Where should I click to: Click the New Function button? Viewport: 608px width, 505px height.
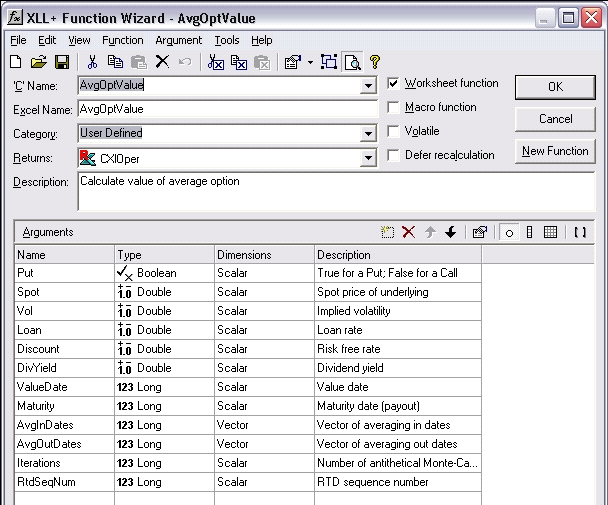[555, 151]
